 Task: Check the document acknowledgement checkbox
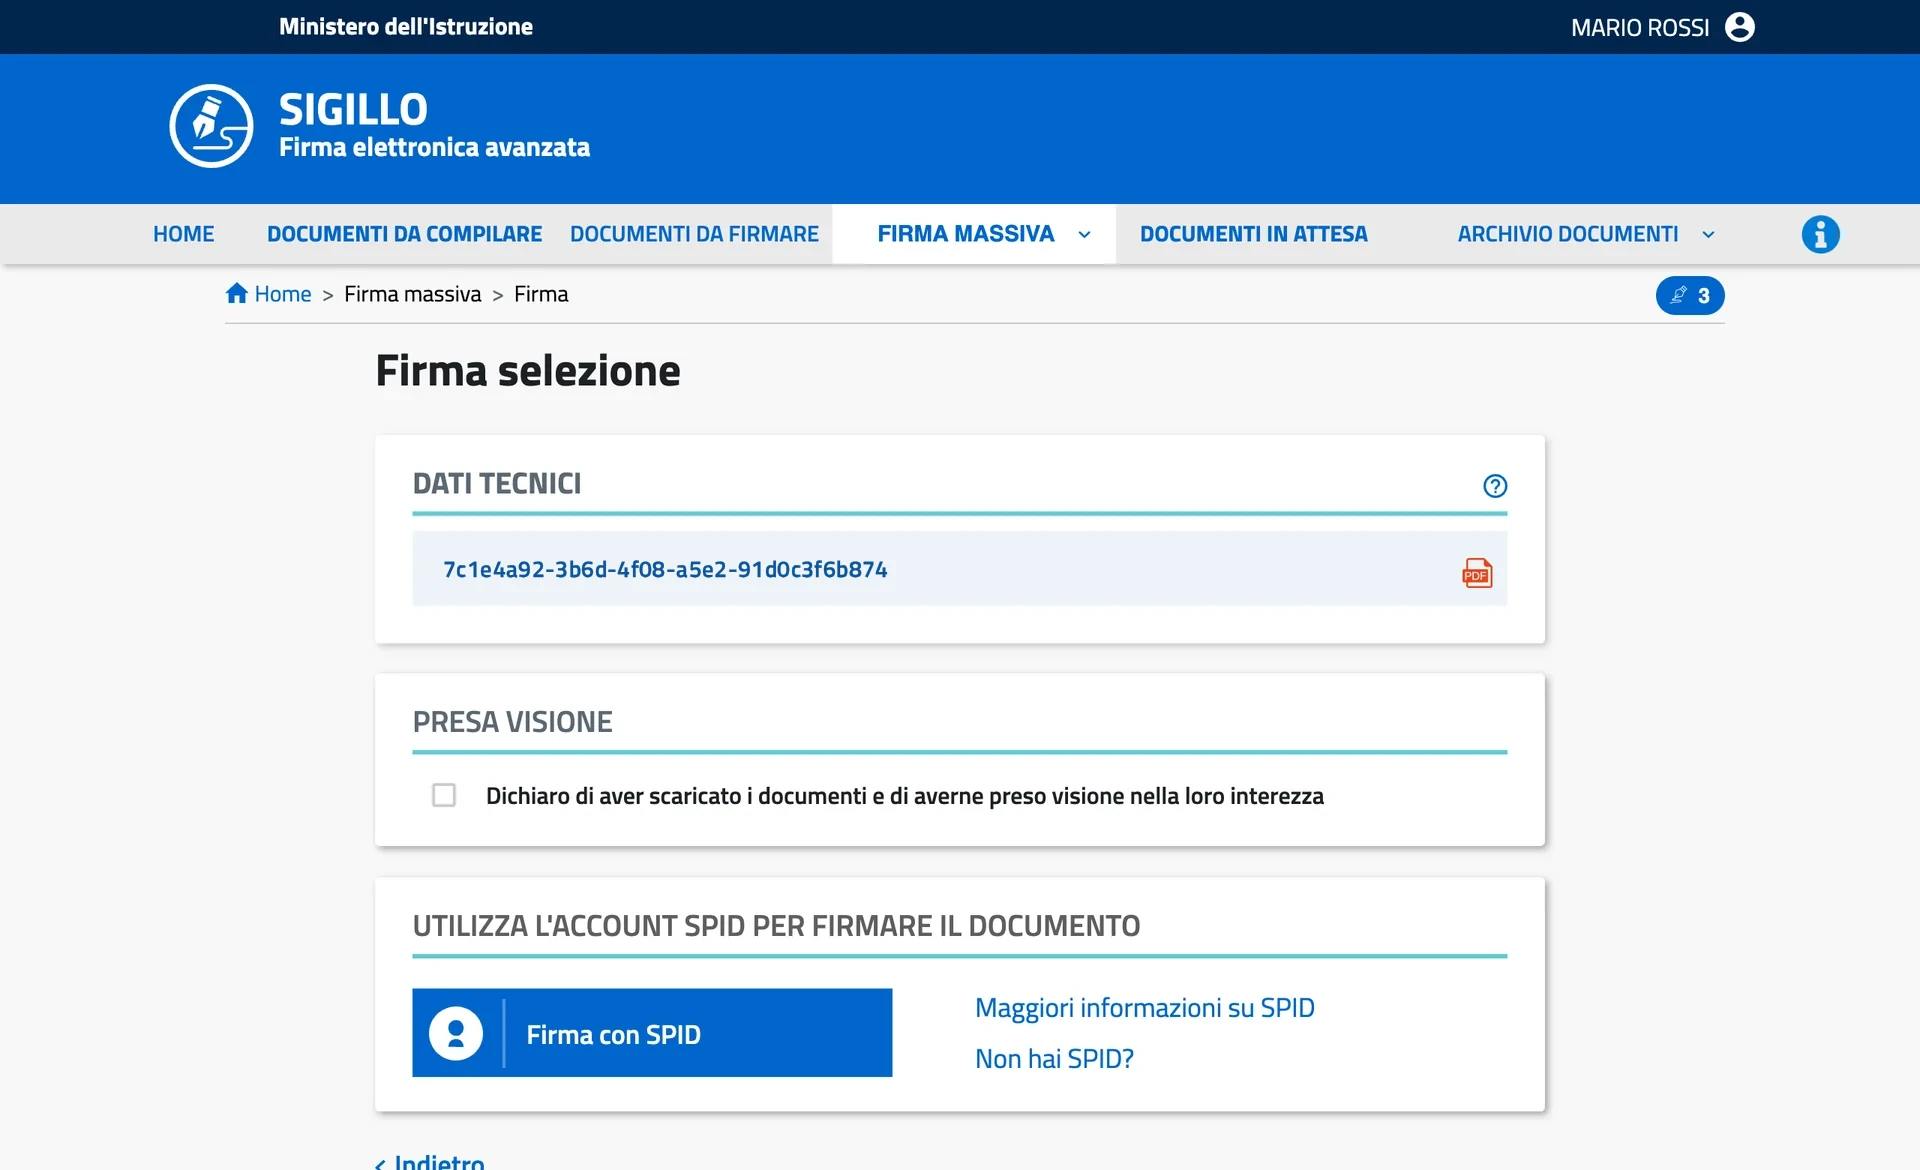(x=444, y=795)
